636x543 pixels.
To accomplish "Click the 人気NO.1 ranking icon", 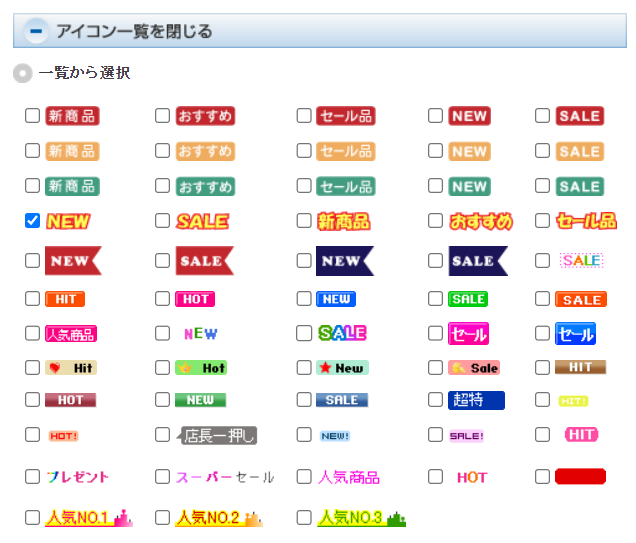I will pyautogui.click(x=88, y=518).
